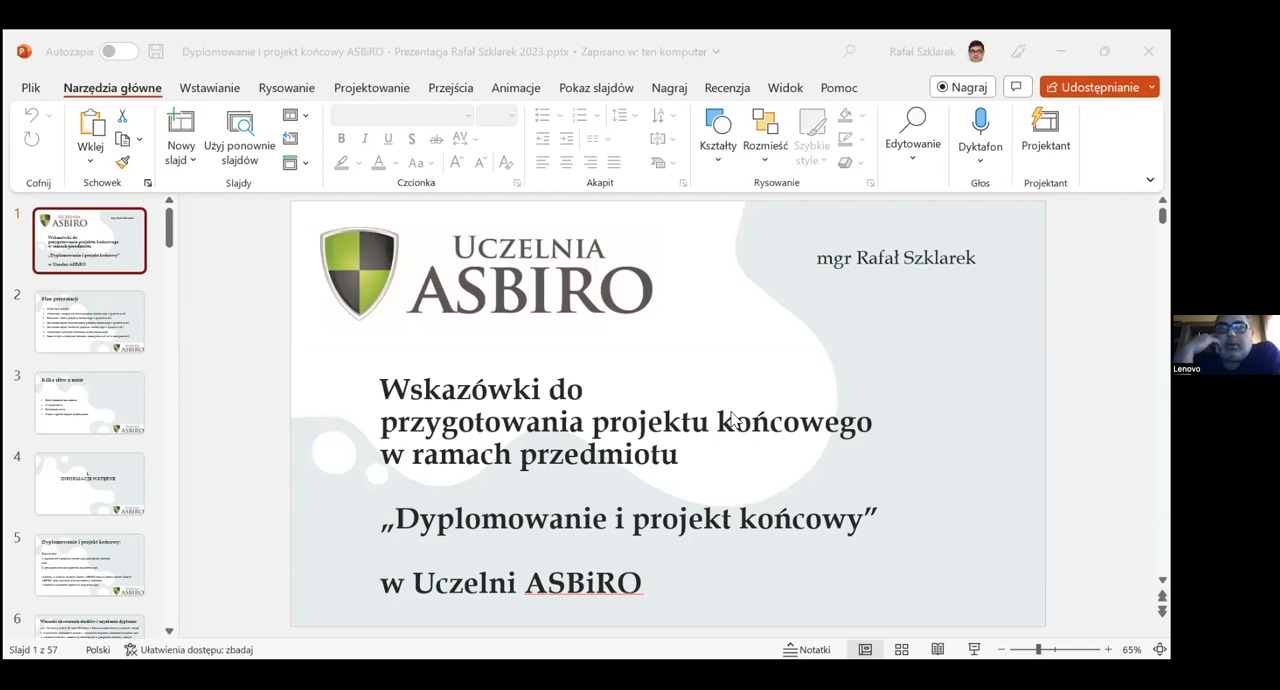Undo the last action (Cofnij)
This screenshot has height=690, width=1280.
[31, 116]
